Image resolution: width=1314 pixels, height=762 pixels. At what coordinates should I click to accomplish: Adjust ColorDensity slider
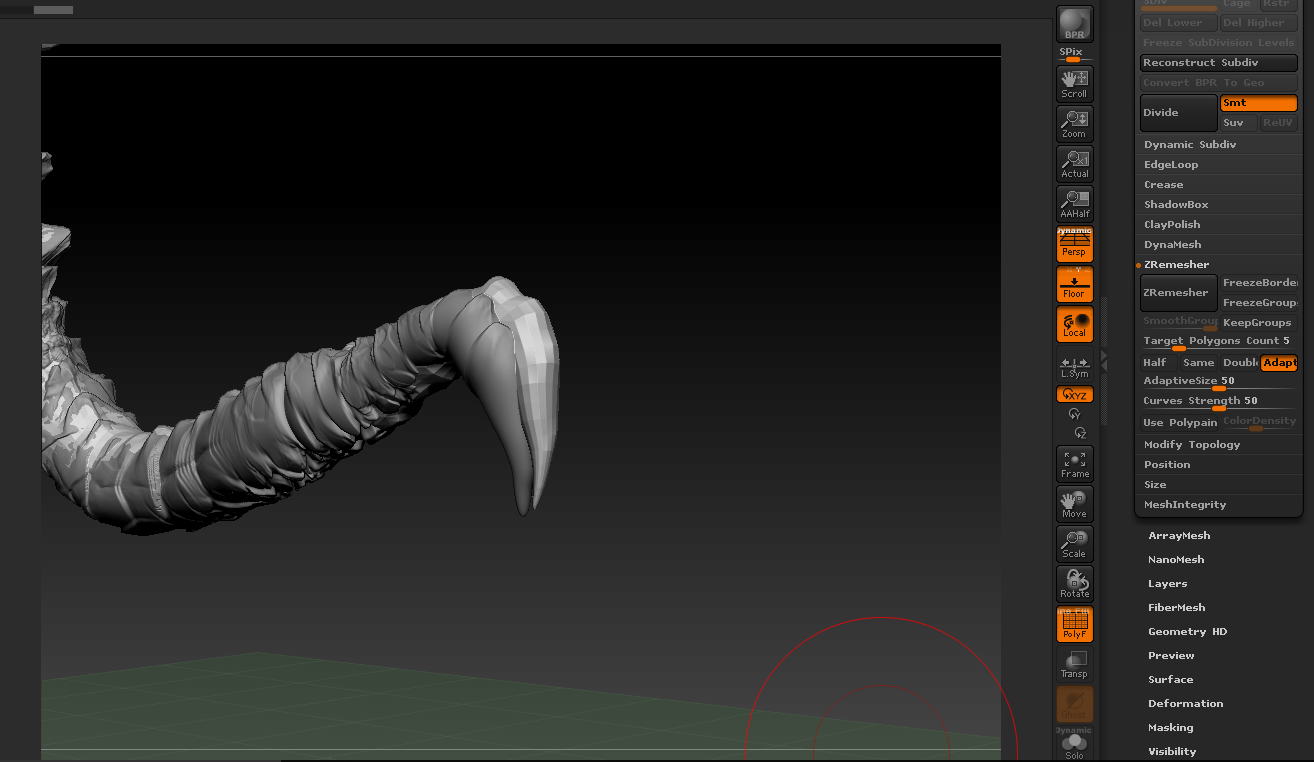pos(1259,423)
